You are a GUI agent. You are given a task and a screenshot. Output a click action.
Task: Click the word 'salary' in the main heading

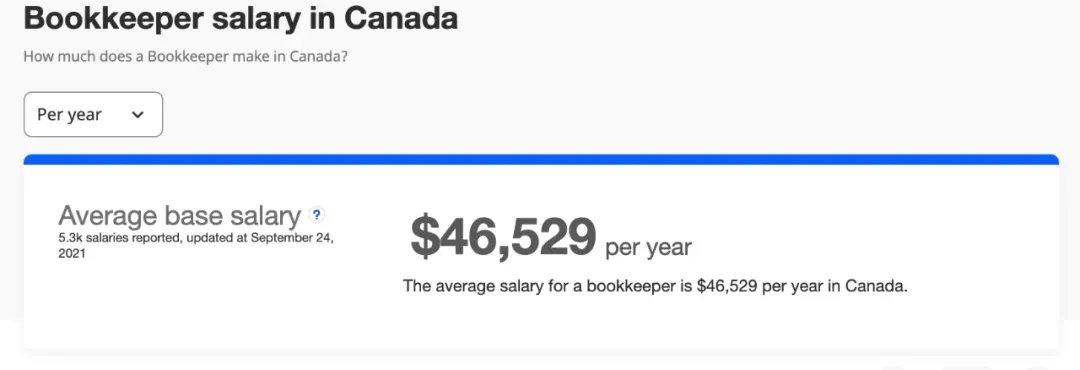256,19
